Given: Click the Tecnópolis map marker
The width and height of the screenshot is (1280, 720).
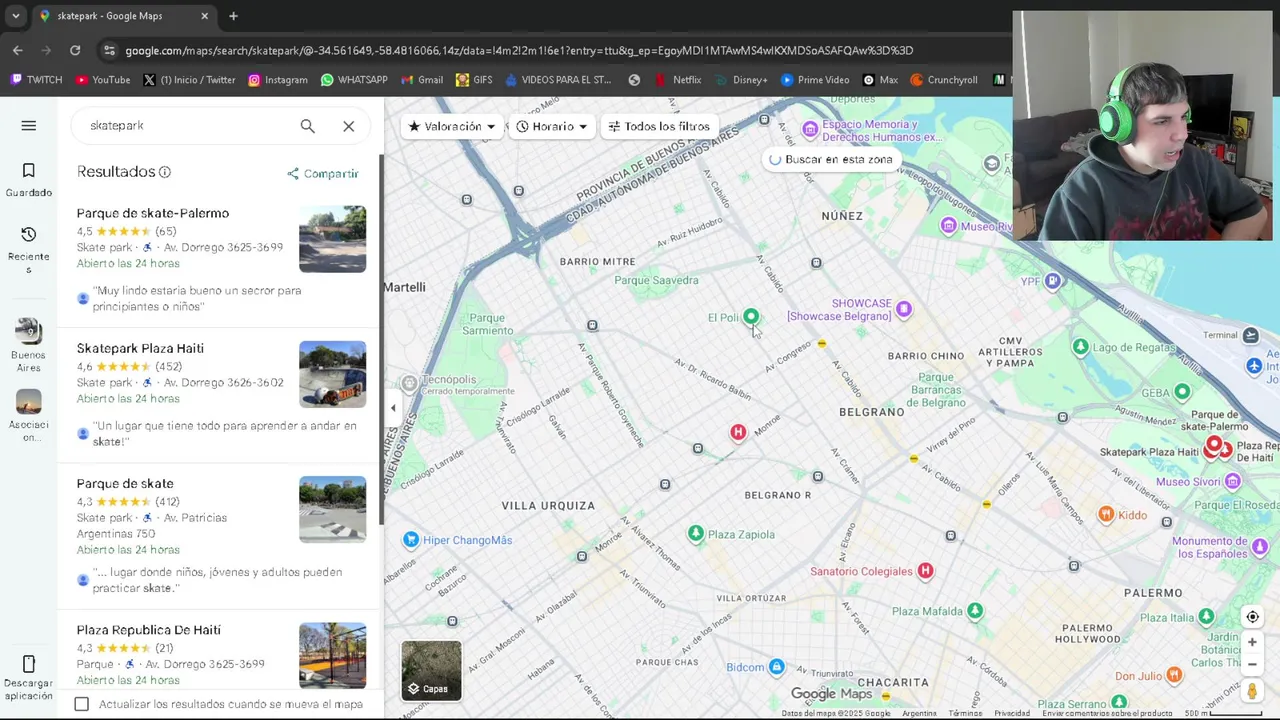Looking at the screenshot, I should 409,383.
